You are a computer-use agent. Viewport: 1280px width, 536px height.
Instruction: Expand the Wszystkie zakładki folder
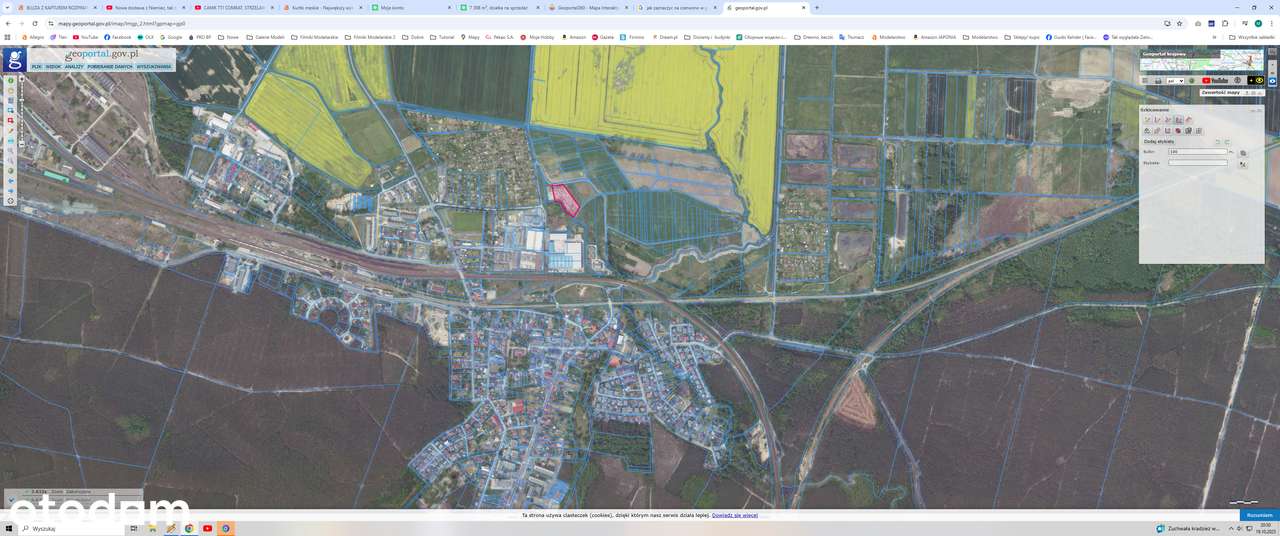click(1252, 37)
